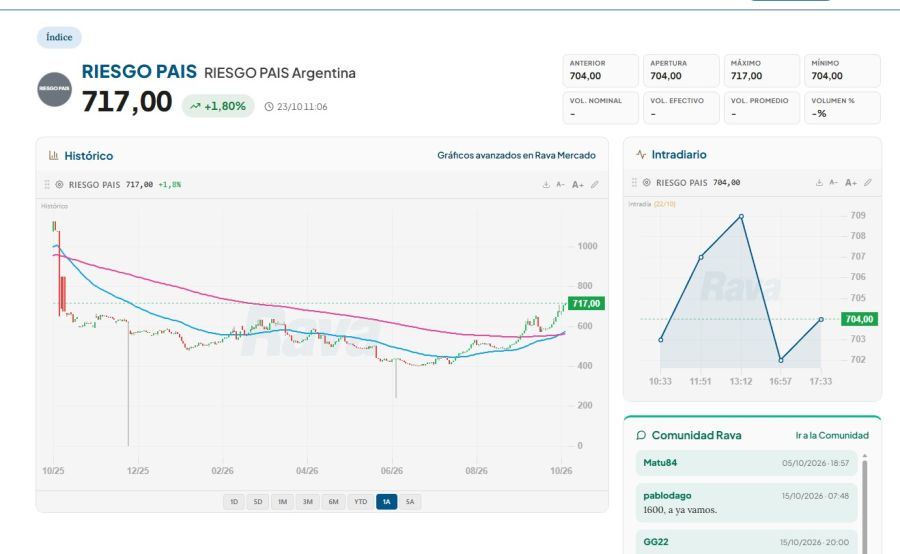Click the pulse icon beside Intradiario
900x554 pixels.
pos(641,154)
